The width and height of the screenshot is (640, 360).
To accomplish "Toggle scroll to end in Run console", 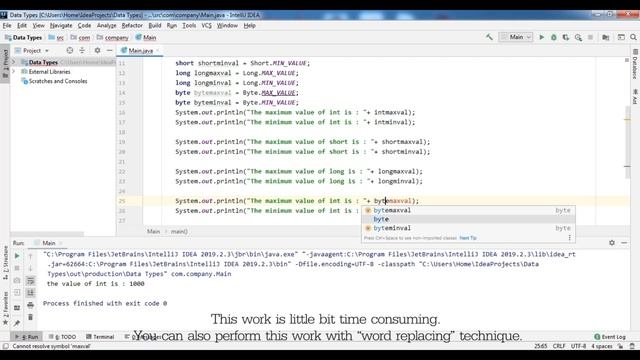I will tap(30, 293).
